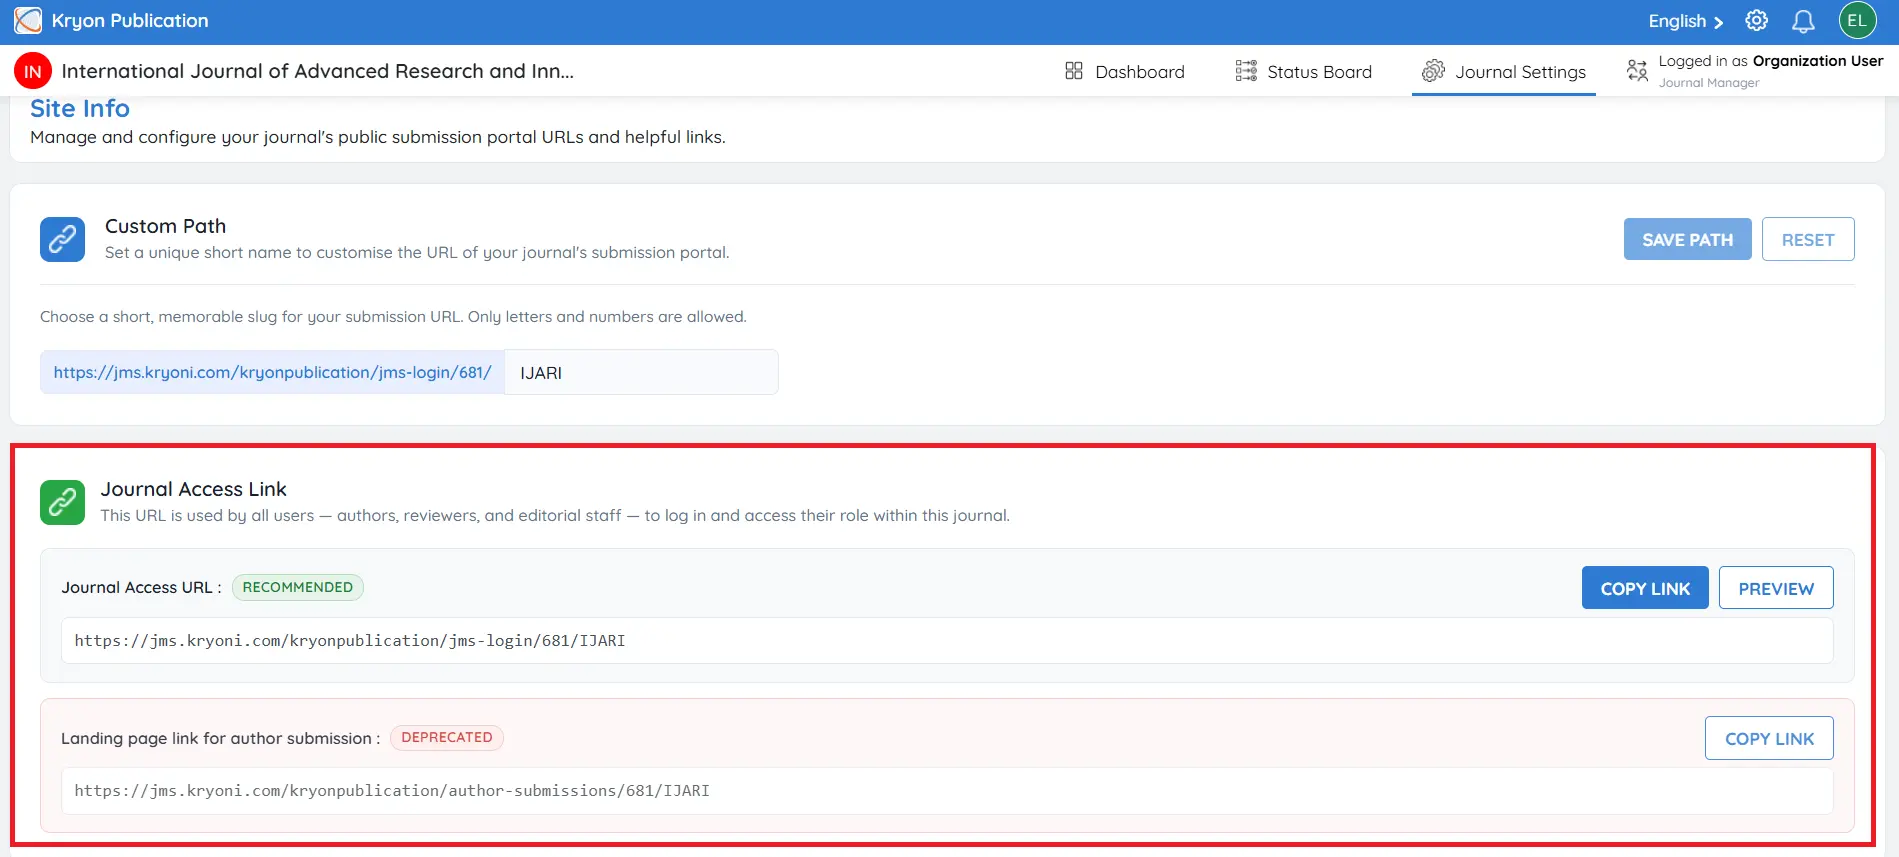
Task: Click the Kryon Publication logo icon
Action: click(28, 20)
